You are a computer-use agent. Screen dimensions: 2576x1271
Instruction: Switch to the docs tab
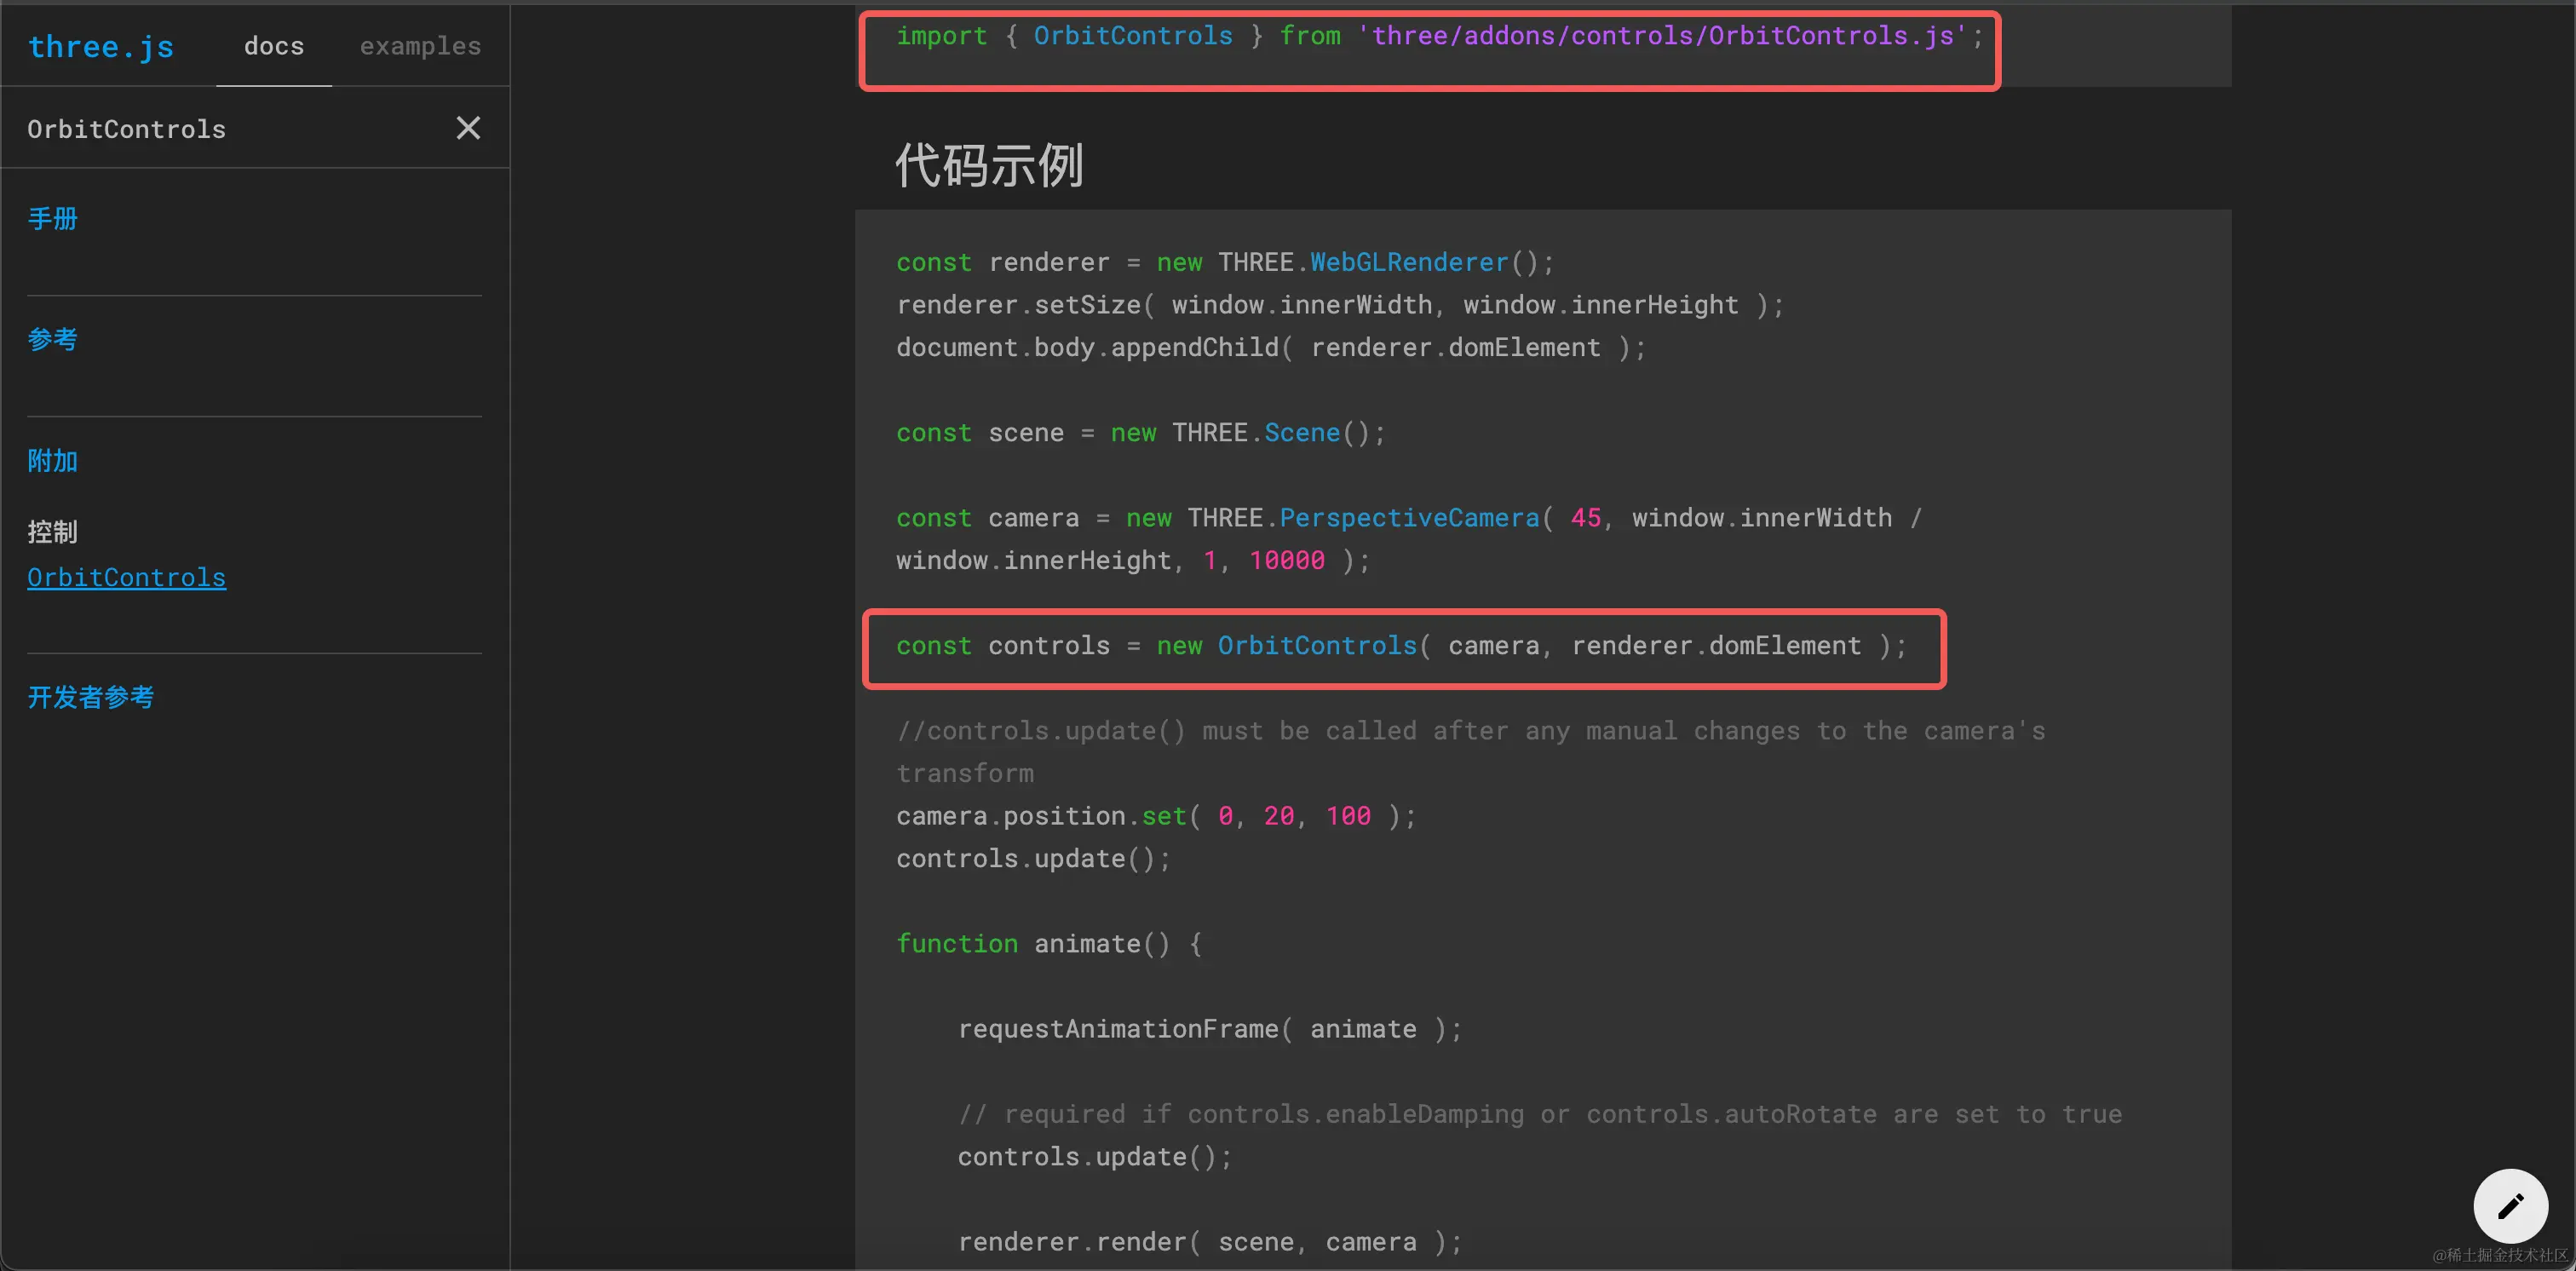click(274, 46)
